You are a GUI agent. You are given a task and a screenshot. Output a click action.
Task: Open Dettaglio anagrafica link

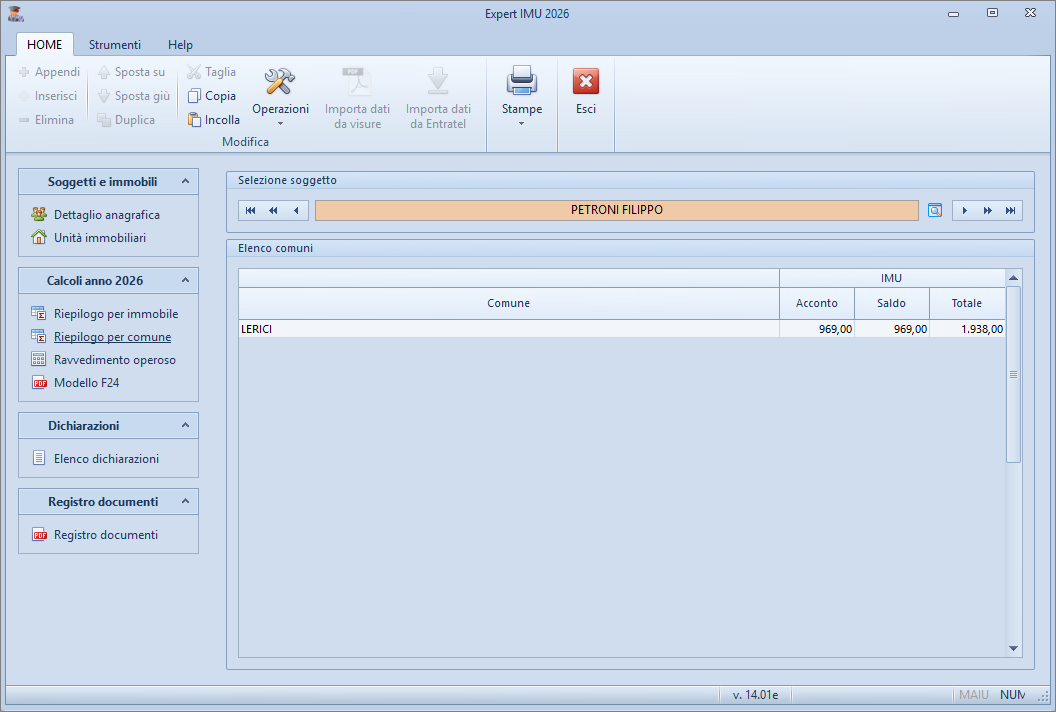click(x=106, y=215)
